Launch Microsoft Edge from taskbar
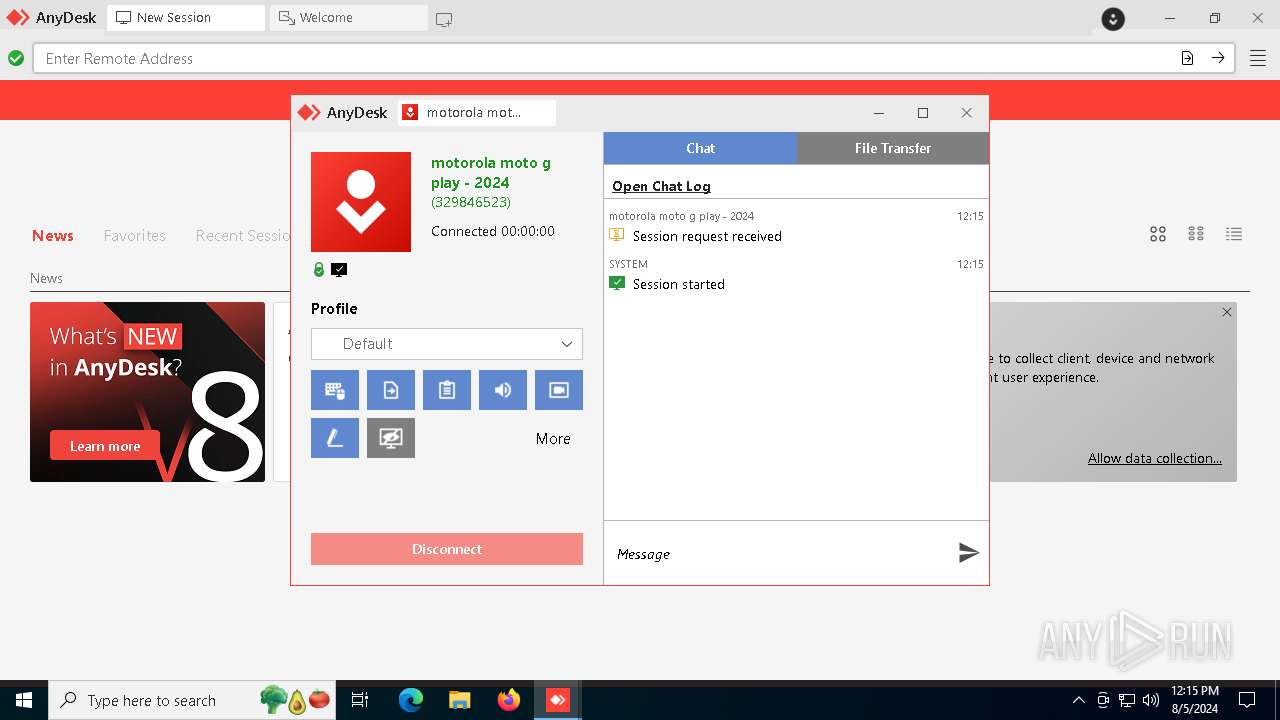 coord(411,700)
